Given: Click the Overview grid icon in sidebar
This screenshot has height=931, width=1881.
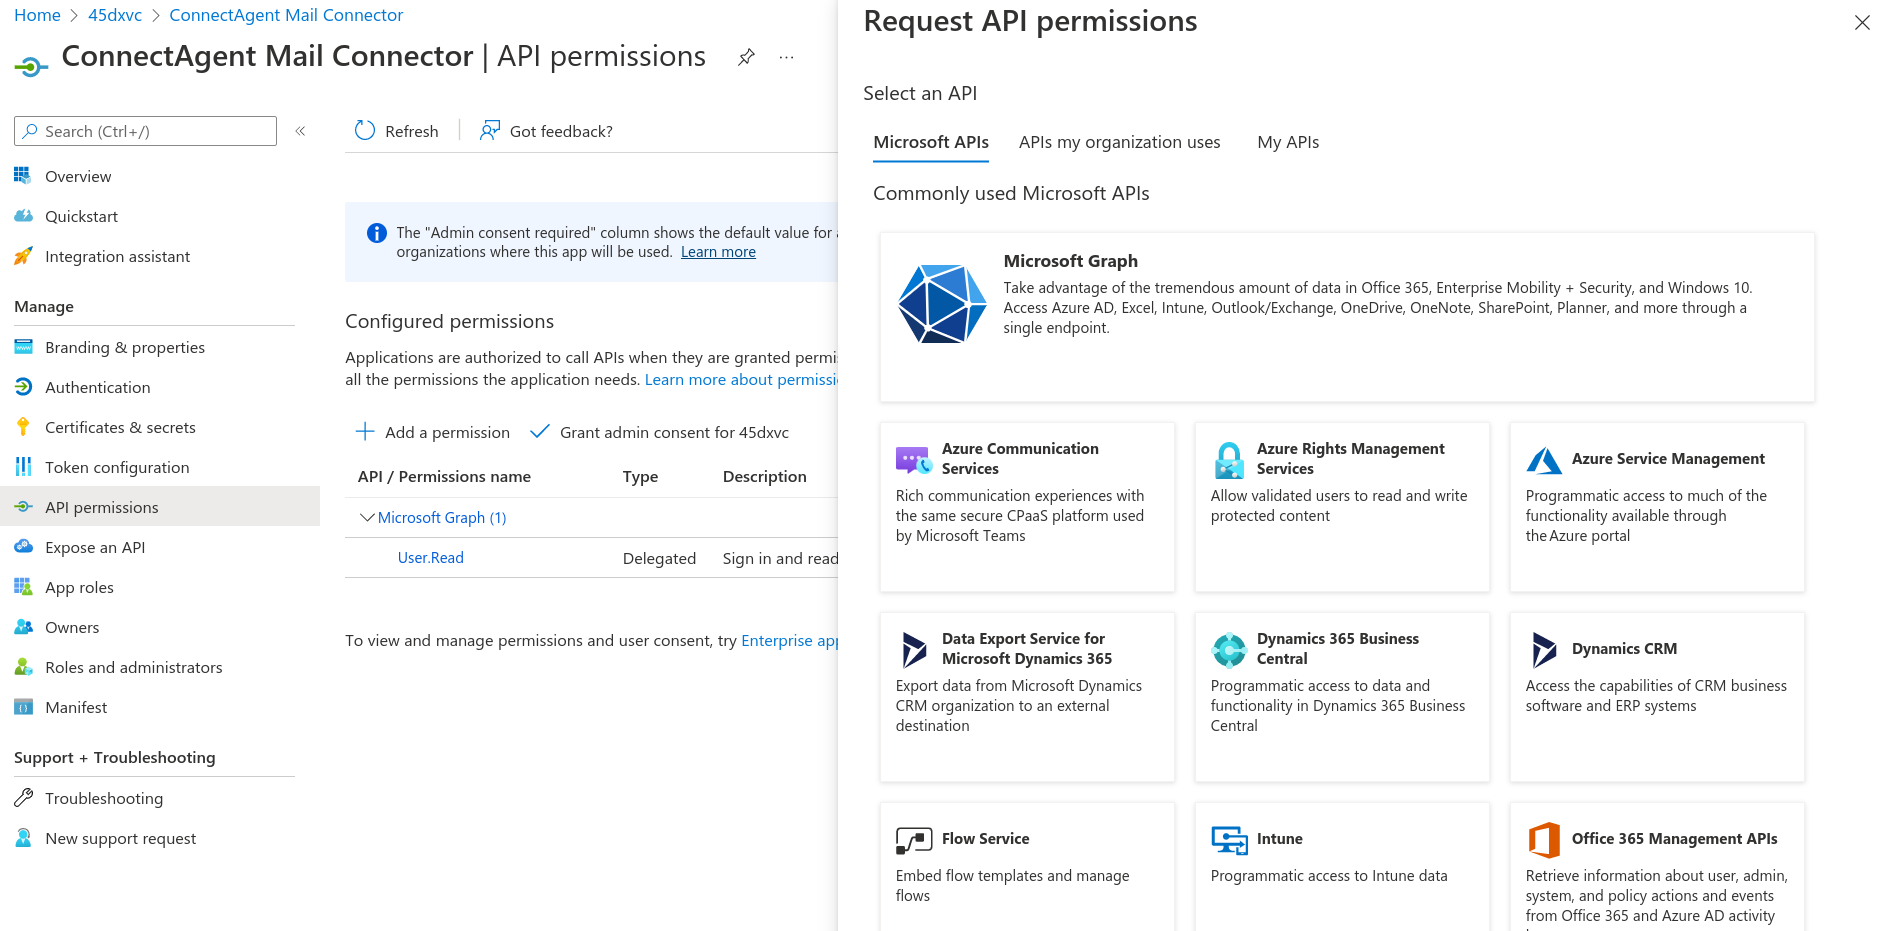Looking at the screenshot, I should point(23,176).
